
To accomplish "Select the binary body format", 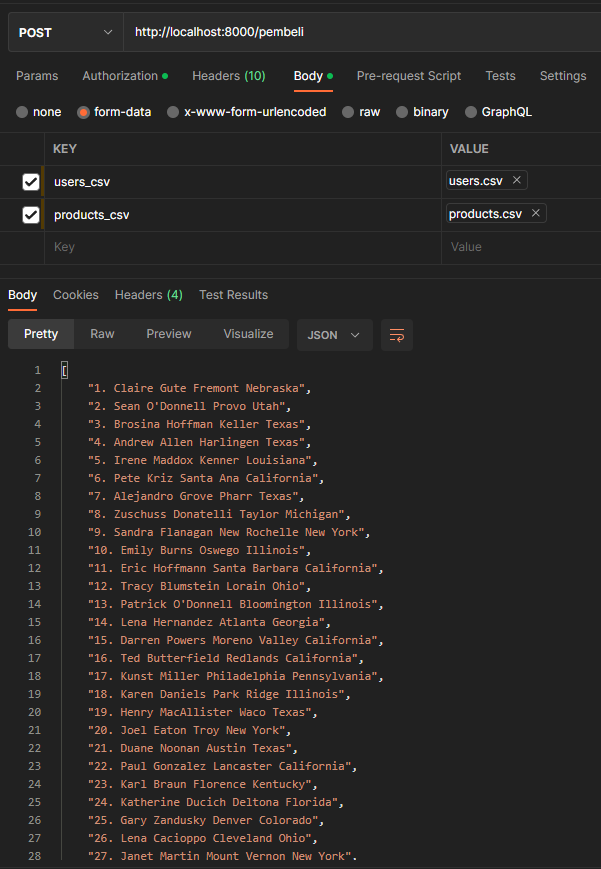I will click(x=404, y=112).
